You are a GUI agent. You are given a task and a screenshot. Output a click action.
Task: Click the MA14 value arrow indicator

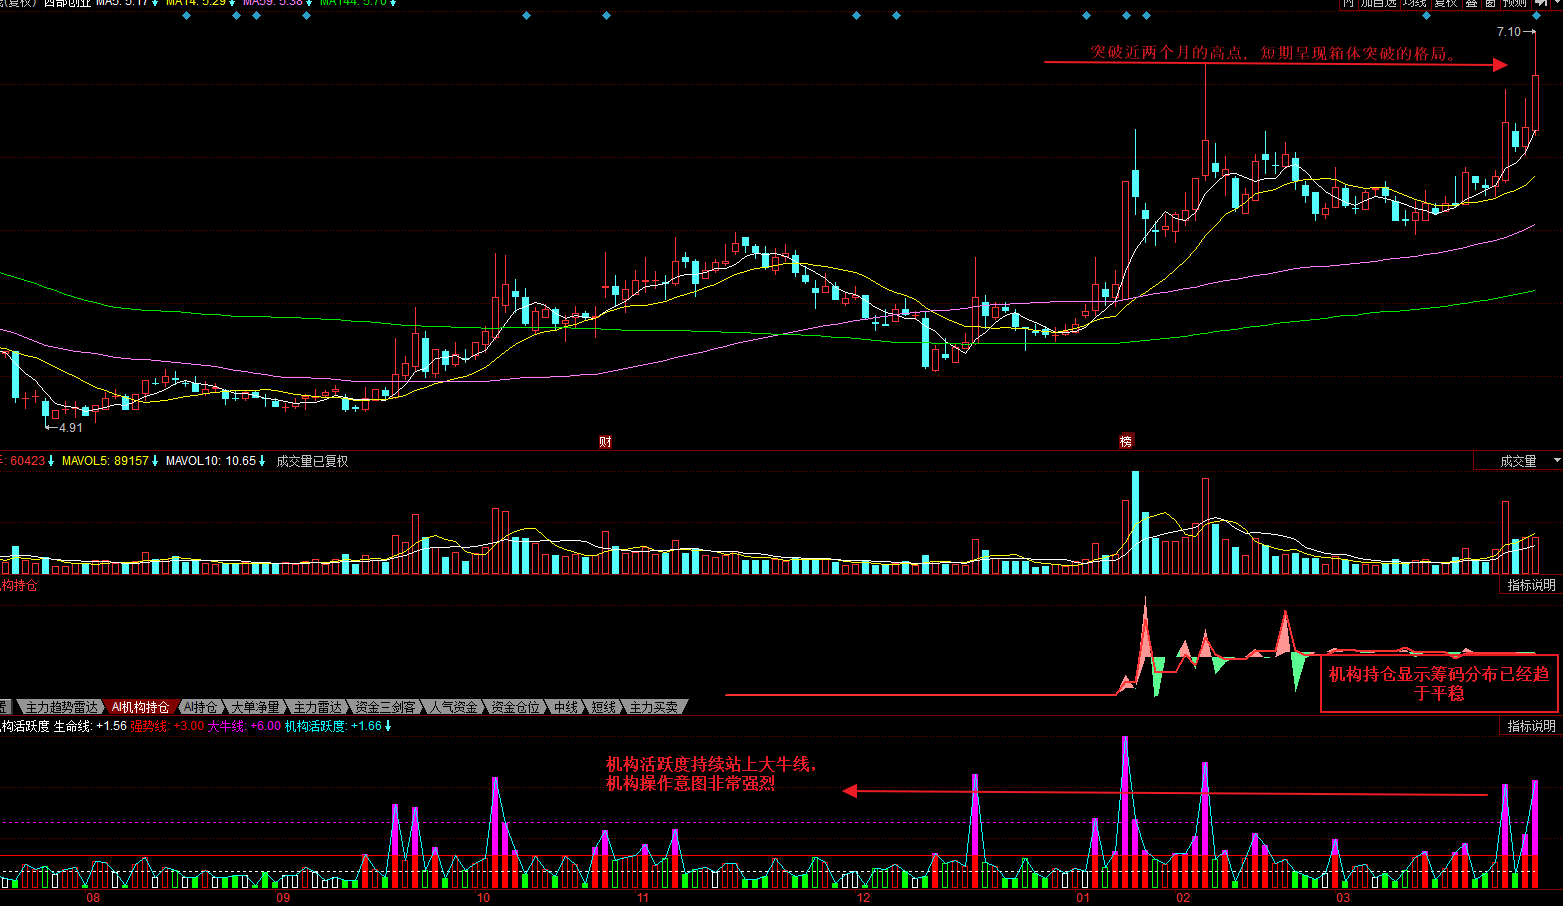point(232,3)
